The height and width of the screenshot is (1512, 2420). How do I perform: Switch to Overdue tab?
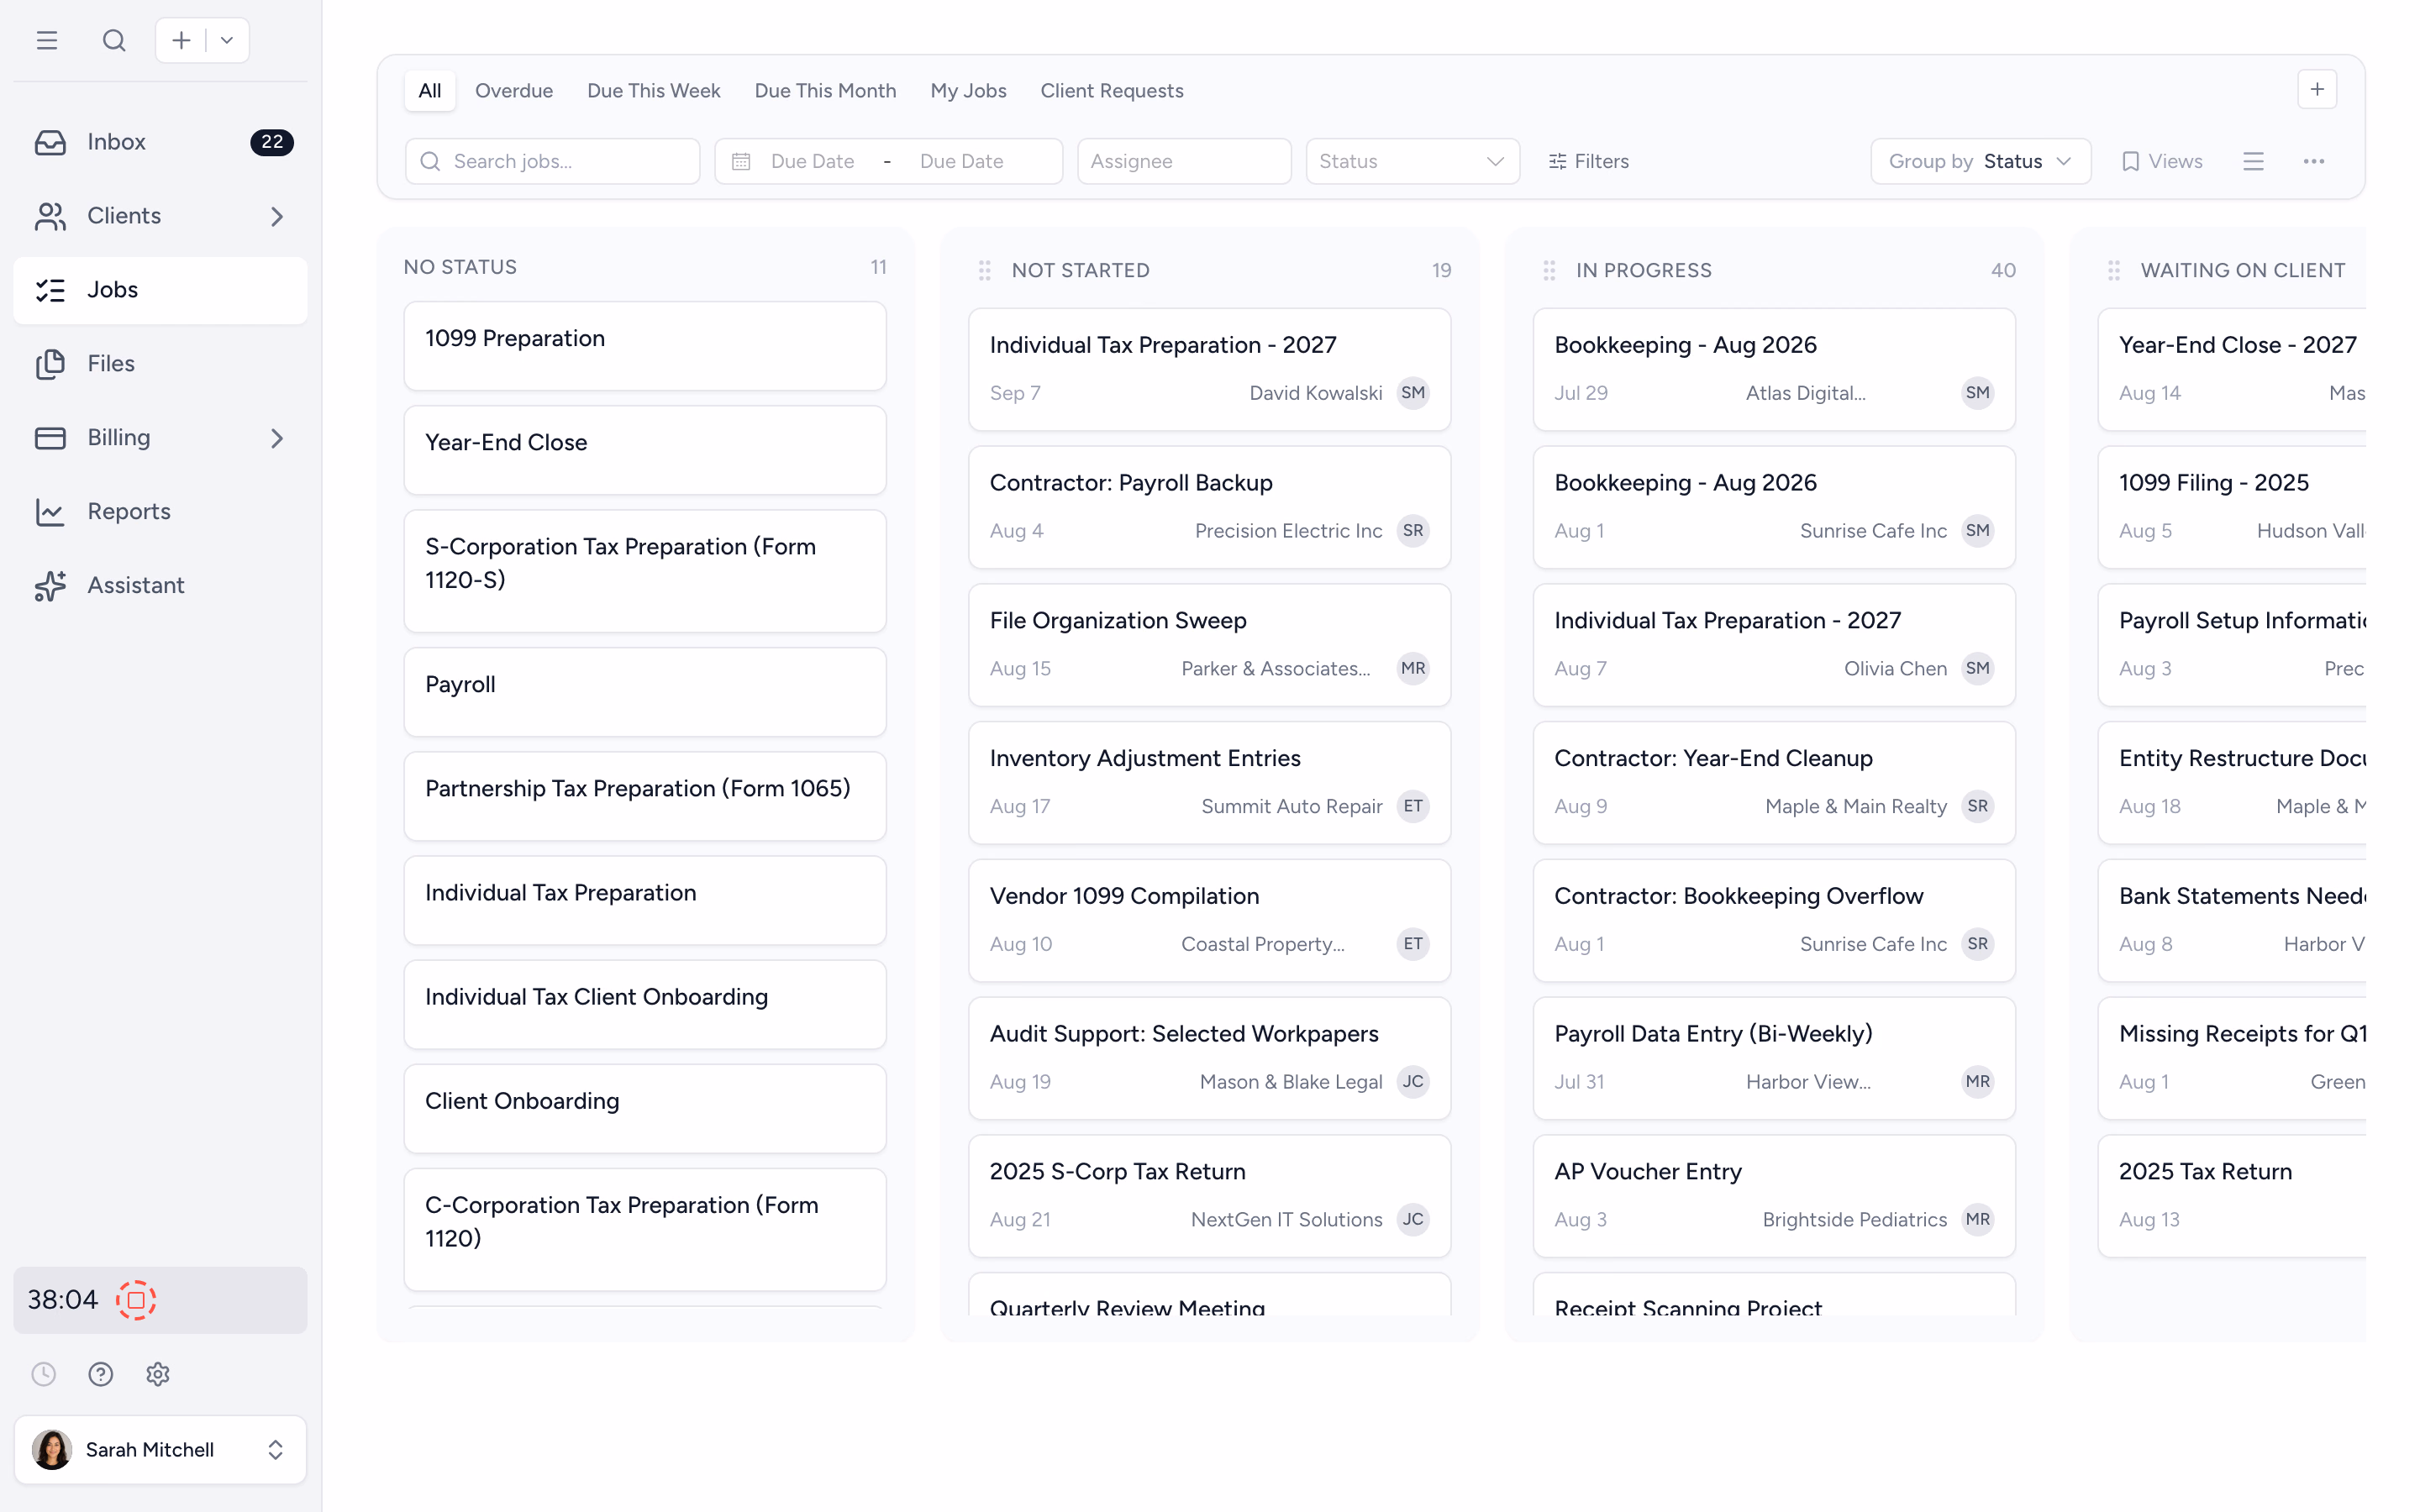point(514,91)
